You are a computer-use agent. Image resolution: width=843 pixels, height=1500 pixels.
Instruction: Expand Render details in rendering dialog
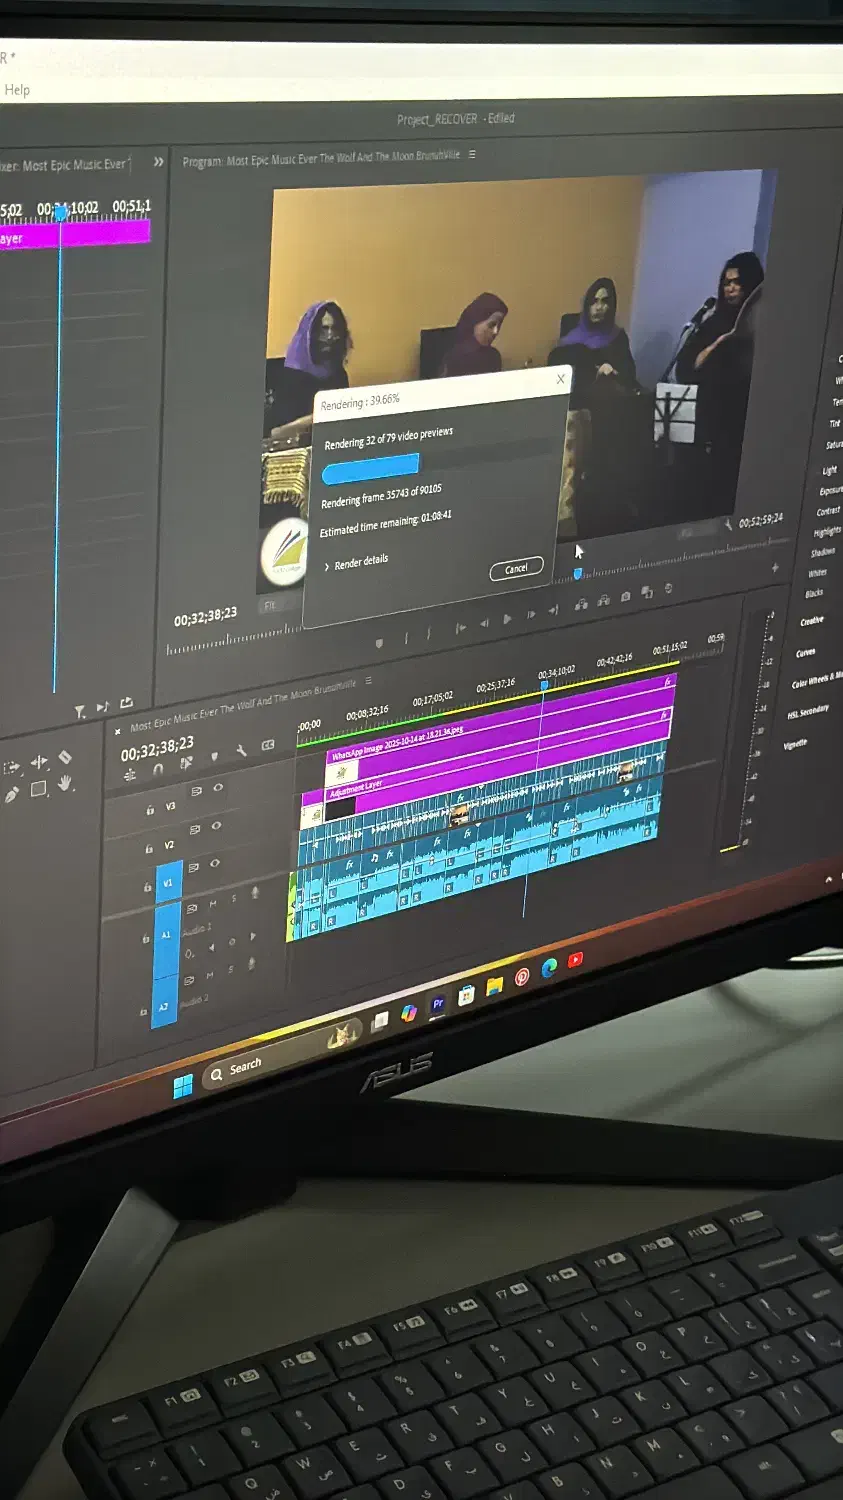click(356, 563)
